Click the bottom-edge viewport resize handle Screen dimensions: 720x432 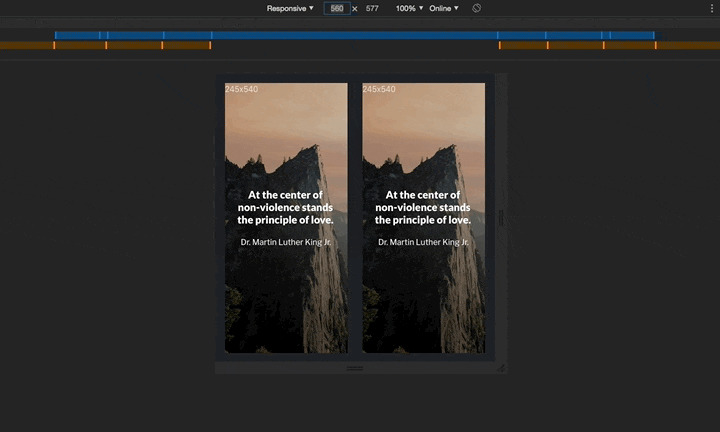(x=355, y=368)
